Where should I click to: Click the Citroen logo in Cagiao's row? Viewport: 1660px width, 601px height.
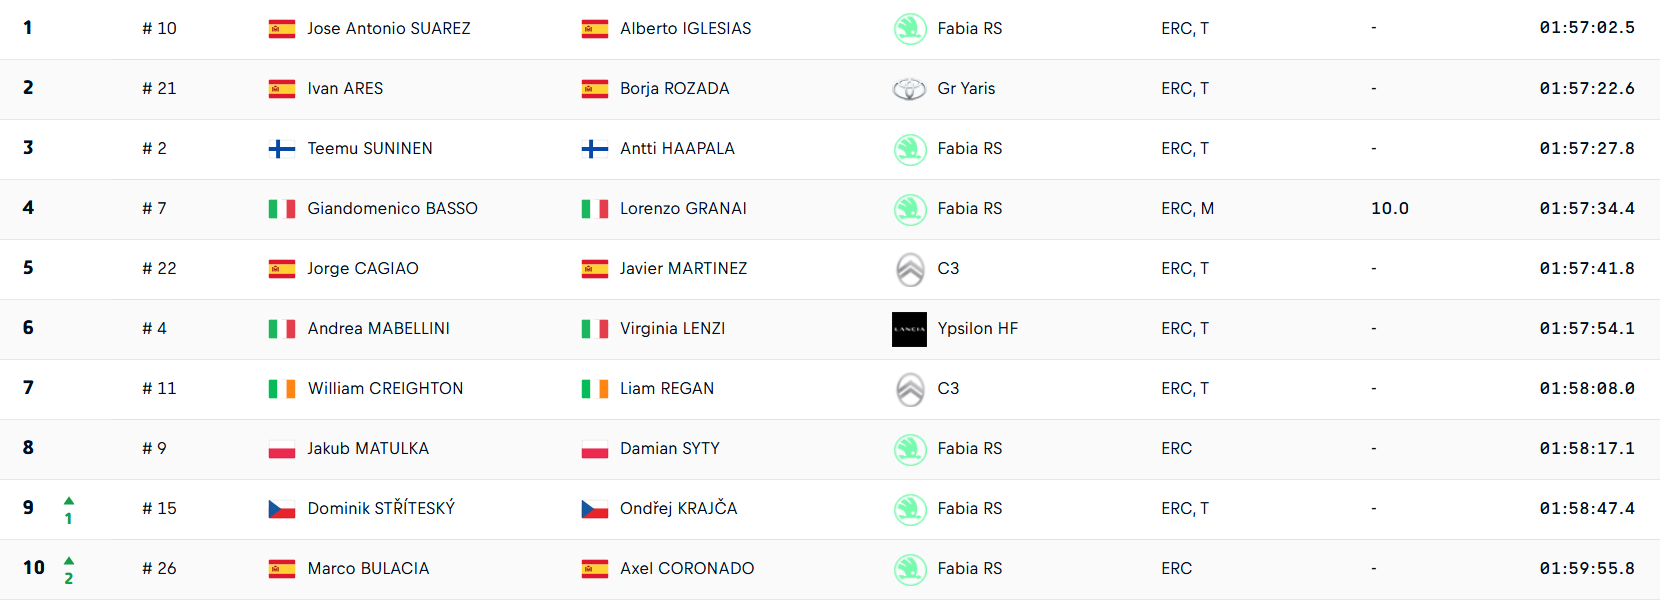[909, 269]
